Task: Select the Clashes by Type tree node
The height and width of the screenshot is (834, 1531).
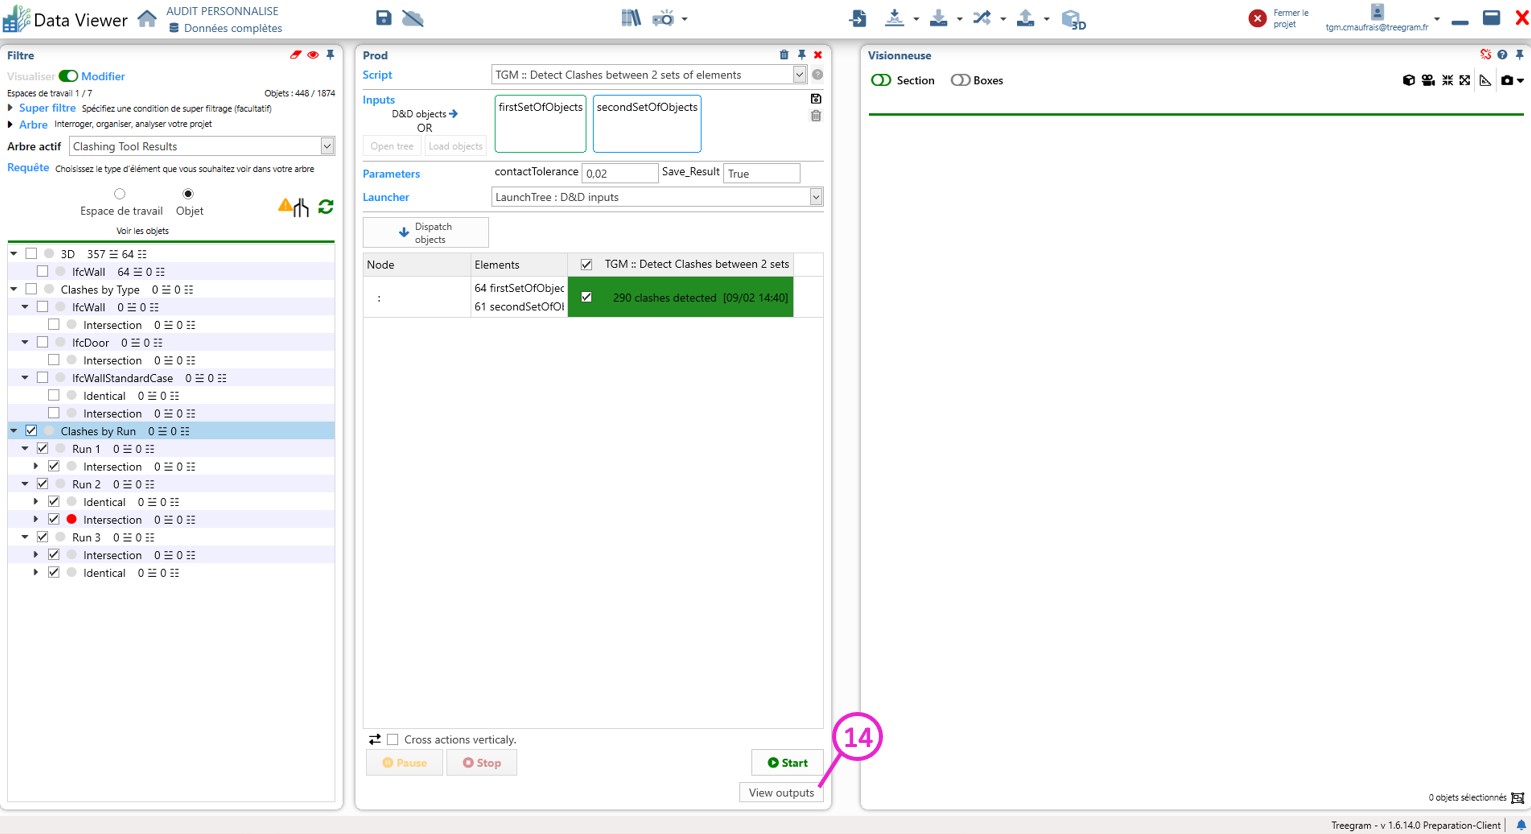Action: click(100, 290)
